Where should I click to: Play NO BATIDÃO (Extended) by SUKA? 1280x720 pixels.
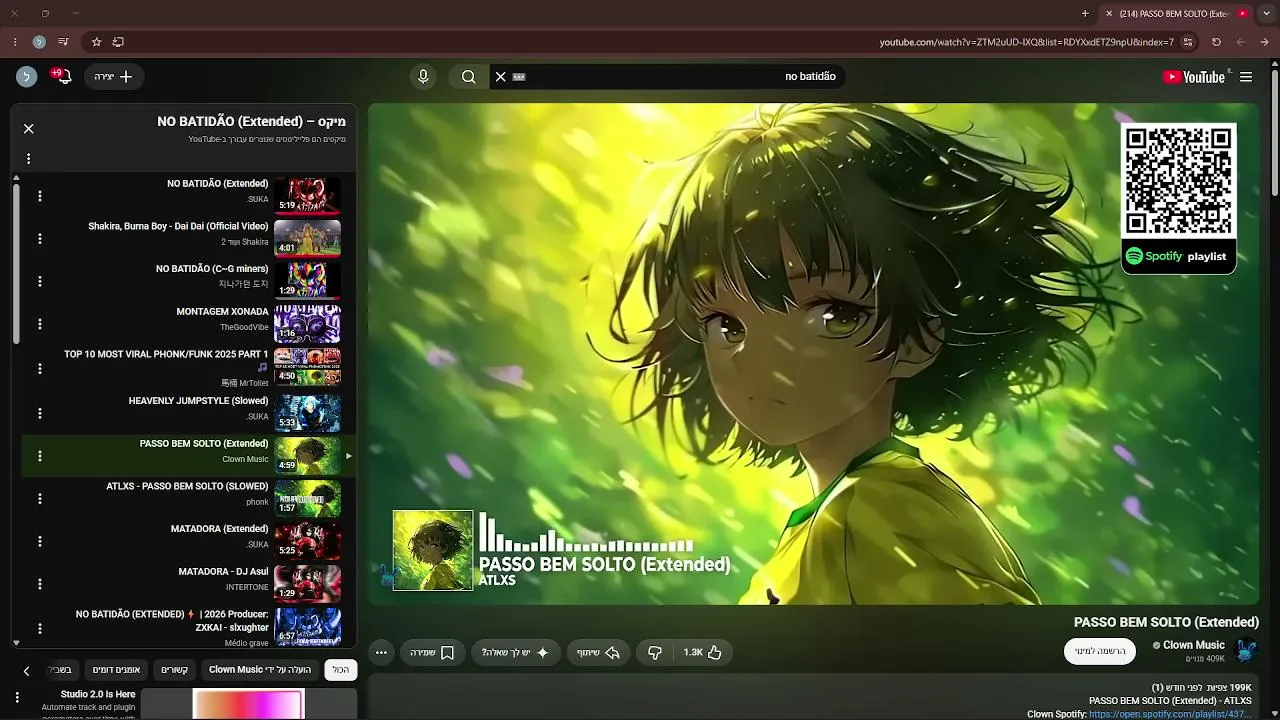(218, 184)
